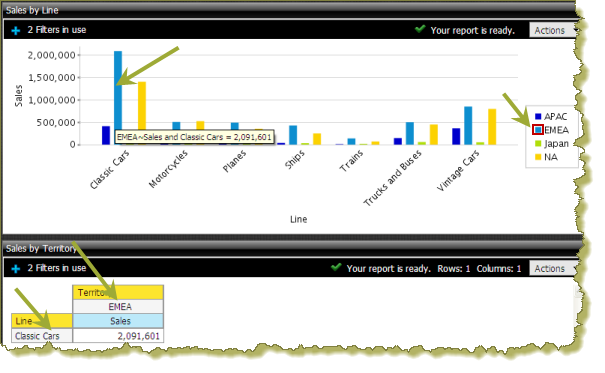Click '2 Filters in use' in Sales by Line
Viewport: 605px width, 373px height.
[x=57, y=30]
